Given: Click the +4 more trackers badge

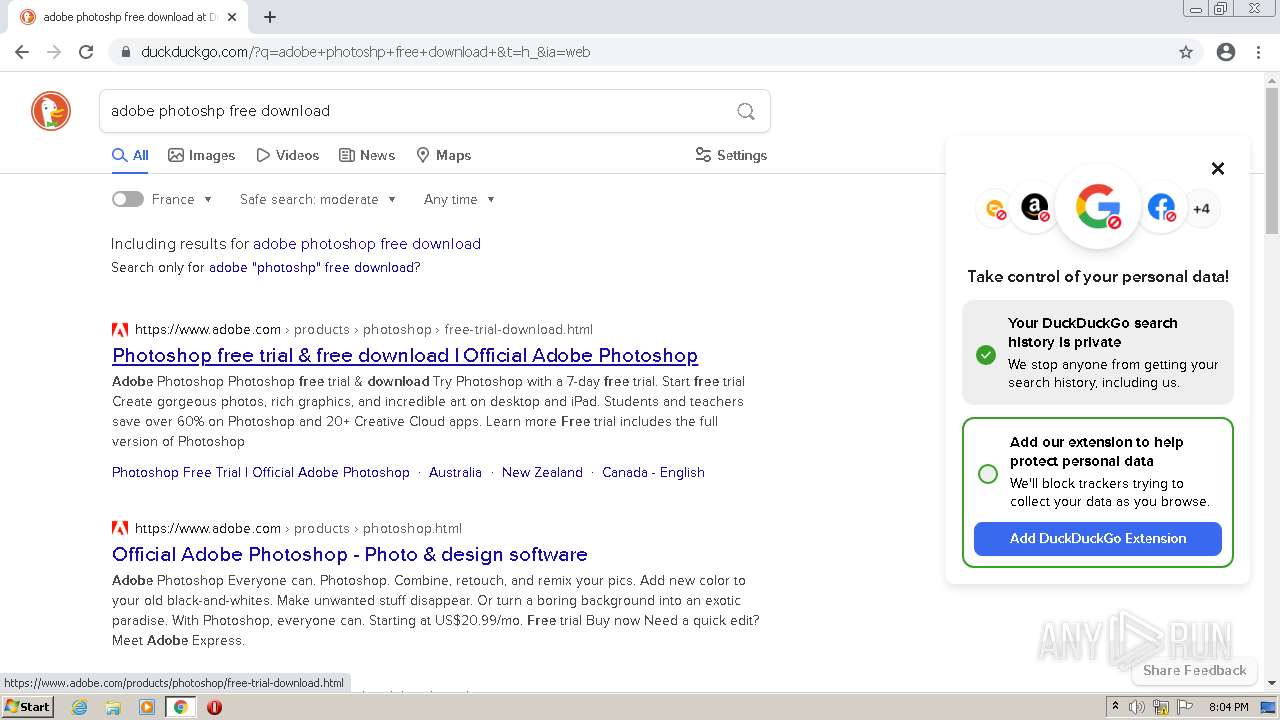Looking at the screenshot, I should [1201, 208].
